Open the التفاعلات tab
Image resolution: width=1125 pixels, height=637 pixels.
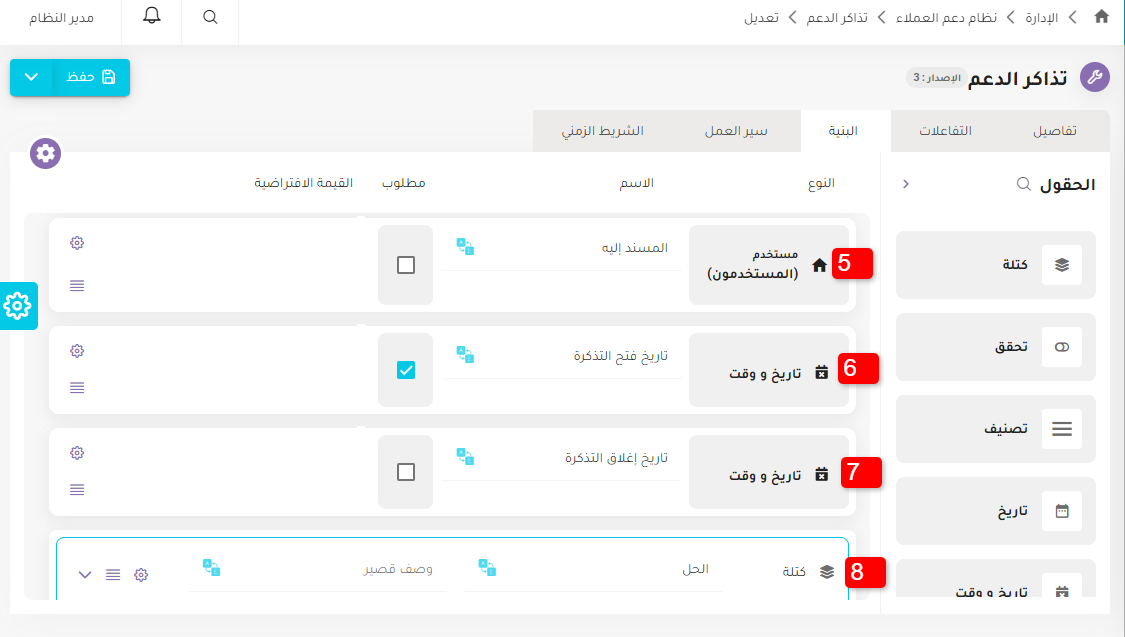(x=945, y=131)
